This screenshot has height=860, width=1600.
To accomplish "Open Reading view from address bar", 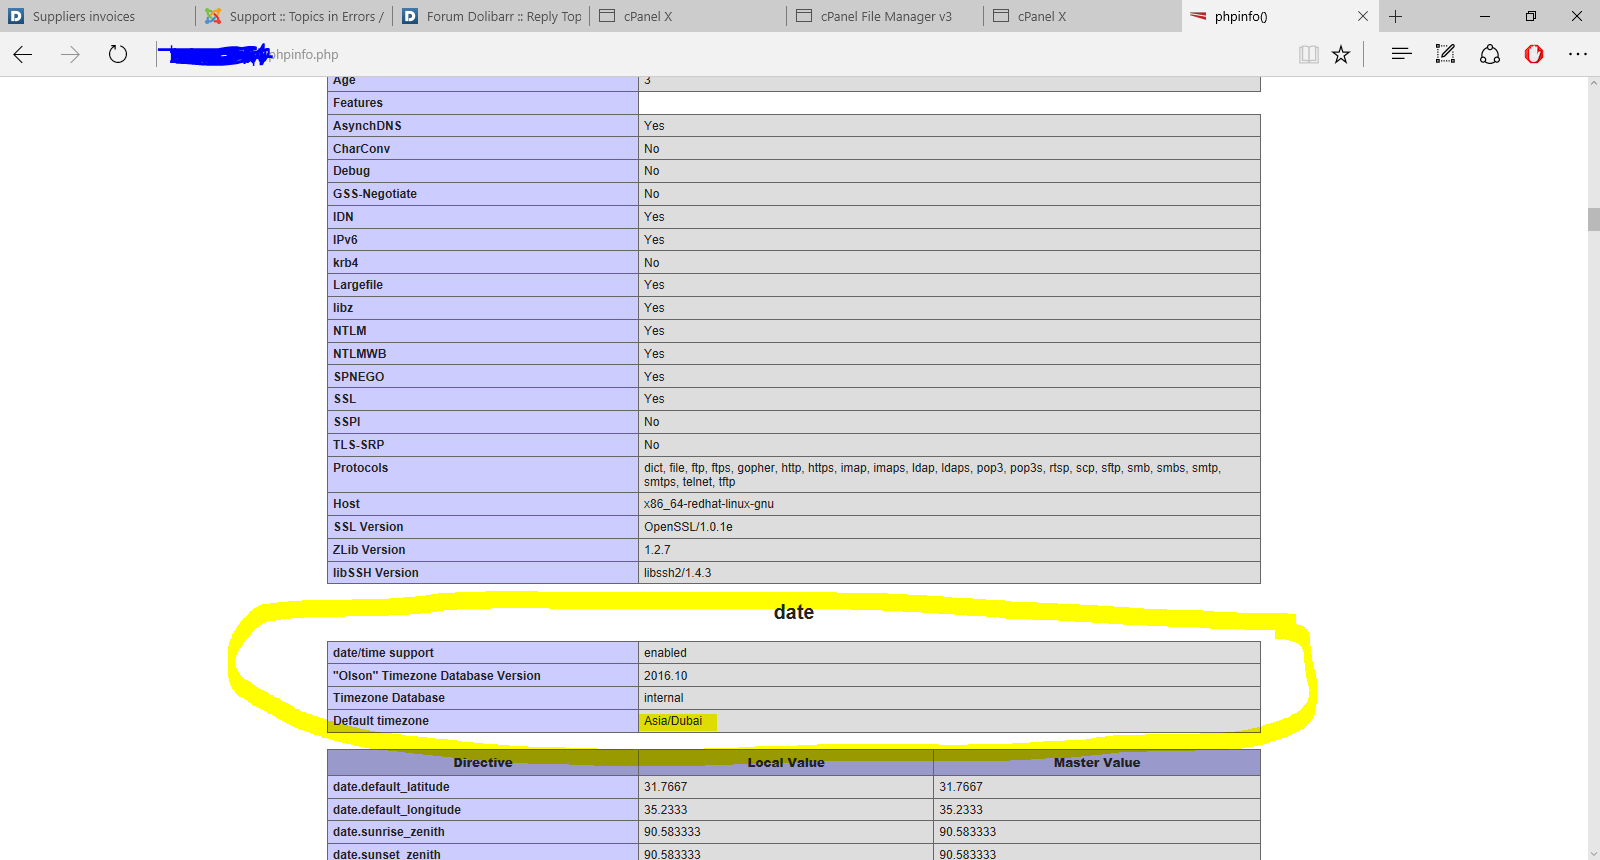I will pos(1308,55).
